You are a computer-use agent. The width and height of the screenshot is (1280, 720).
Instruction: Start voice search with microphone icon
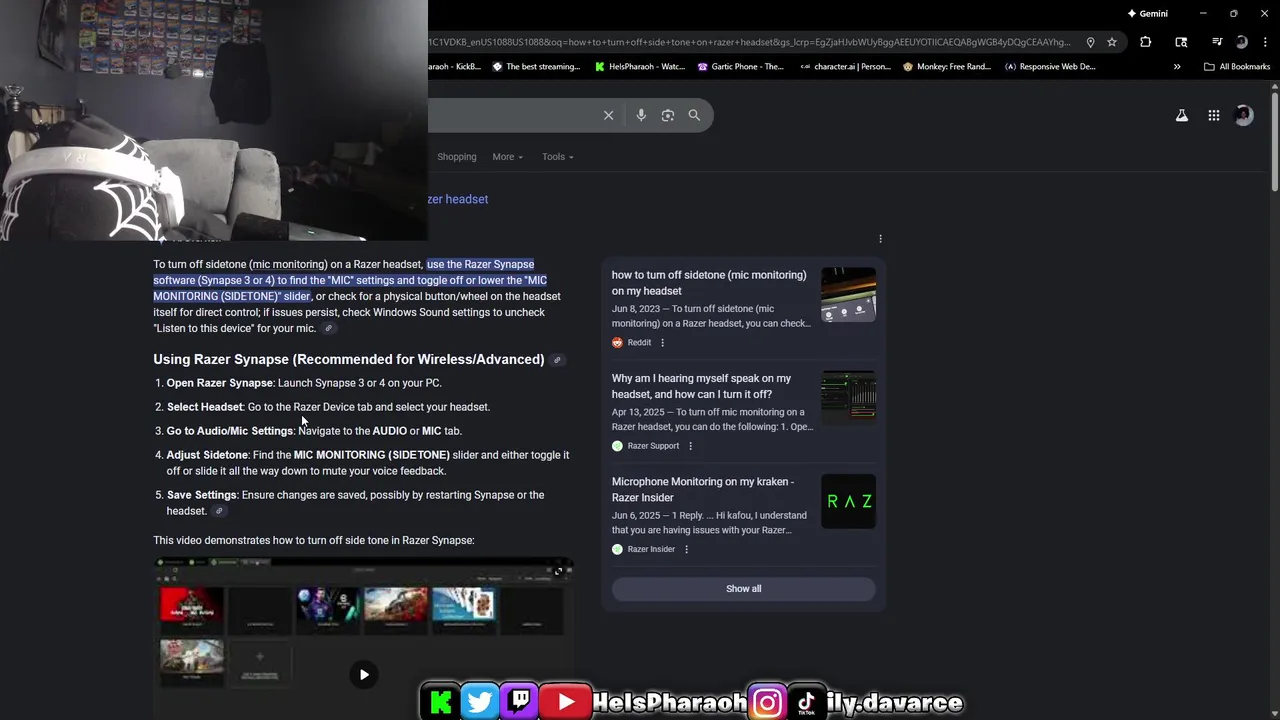pyautogui.click(x=641, y=115)
